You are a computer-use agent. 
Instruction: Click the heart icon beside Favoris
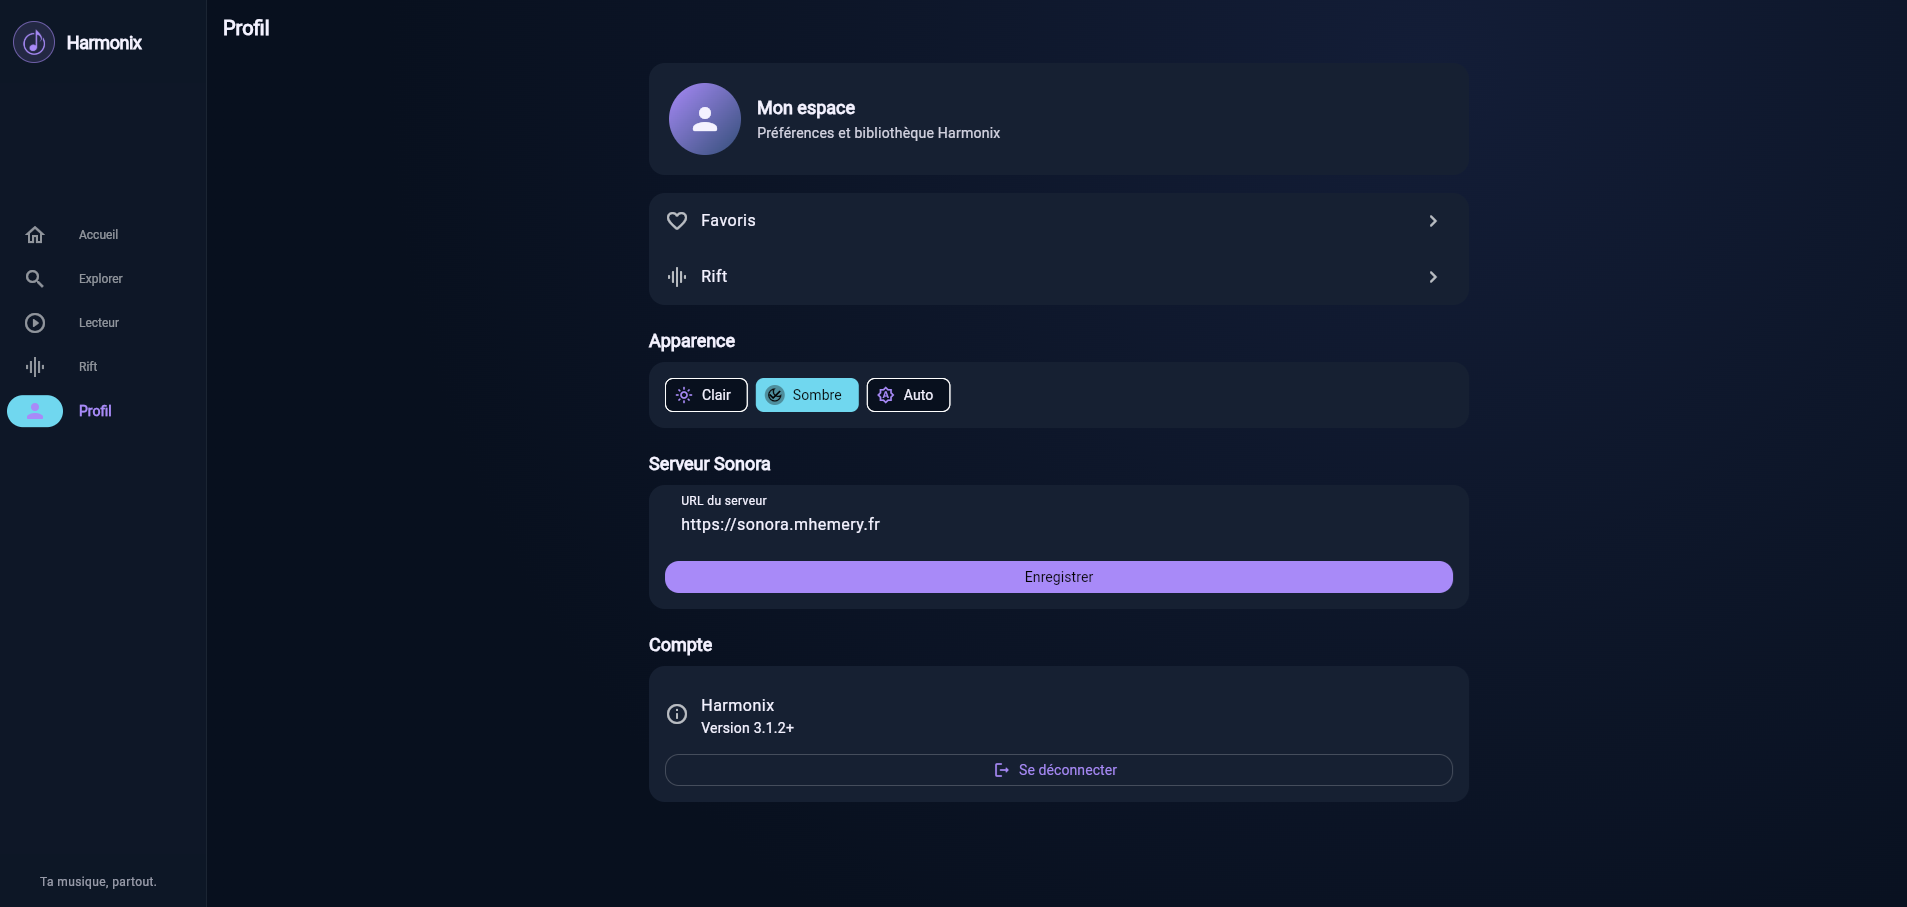coord(677,221)
